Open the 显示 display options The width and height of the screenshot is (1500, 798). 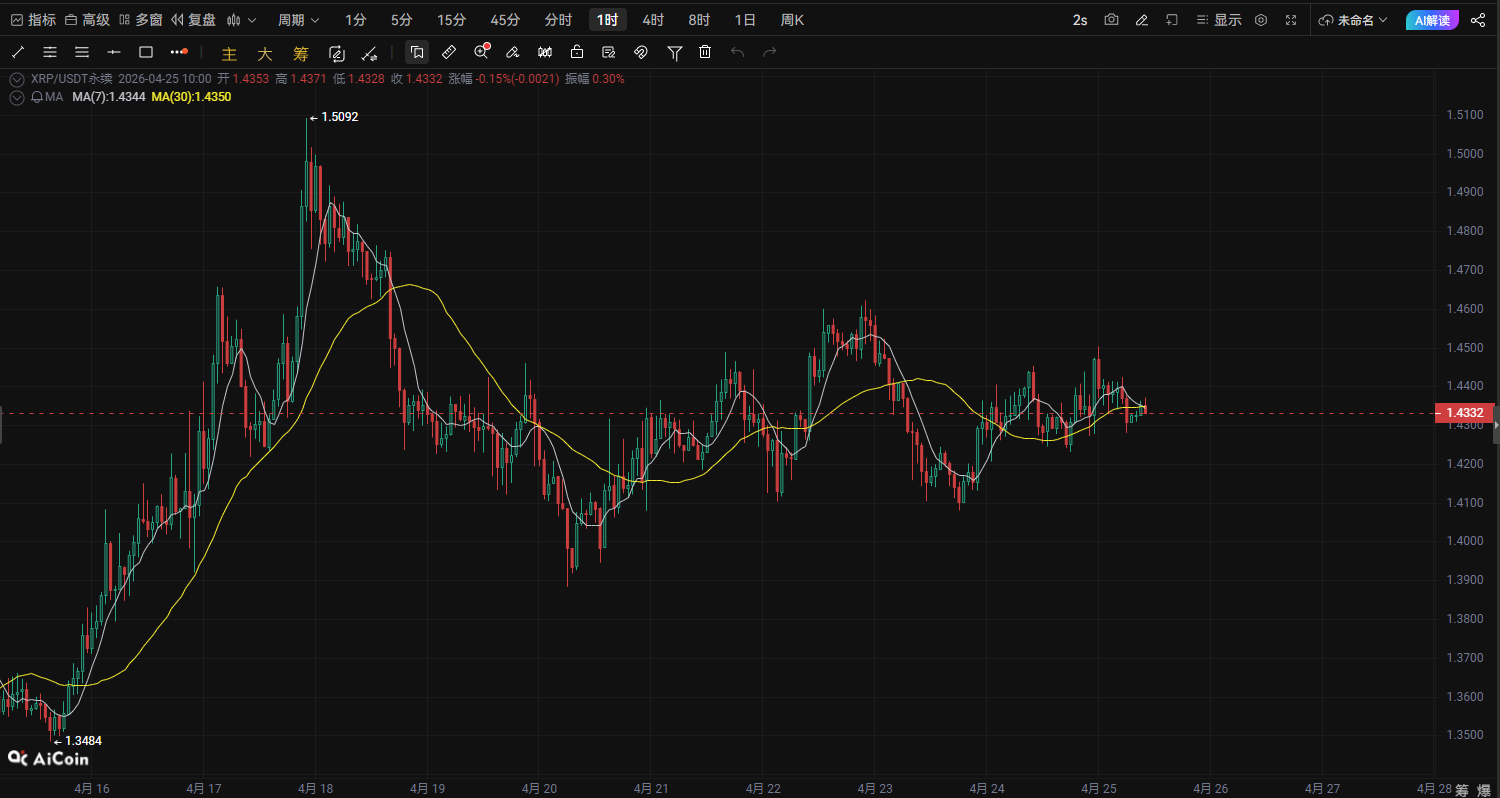click(1220, 20)
